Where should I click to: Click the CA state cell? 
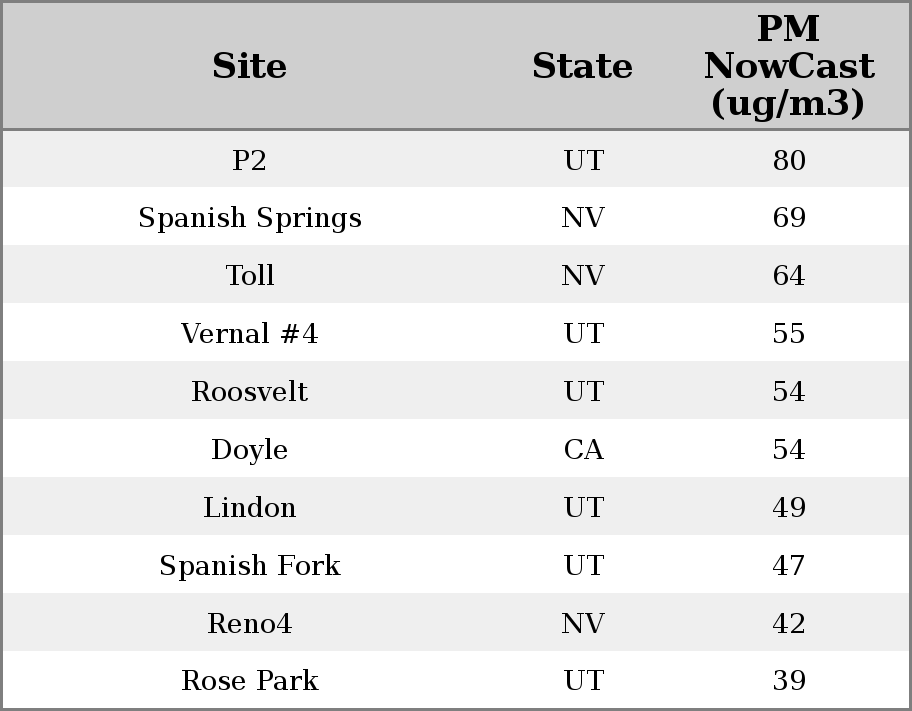click(583, 450)
